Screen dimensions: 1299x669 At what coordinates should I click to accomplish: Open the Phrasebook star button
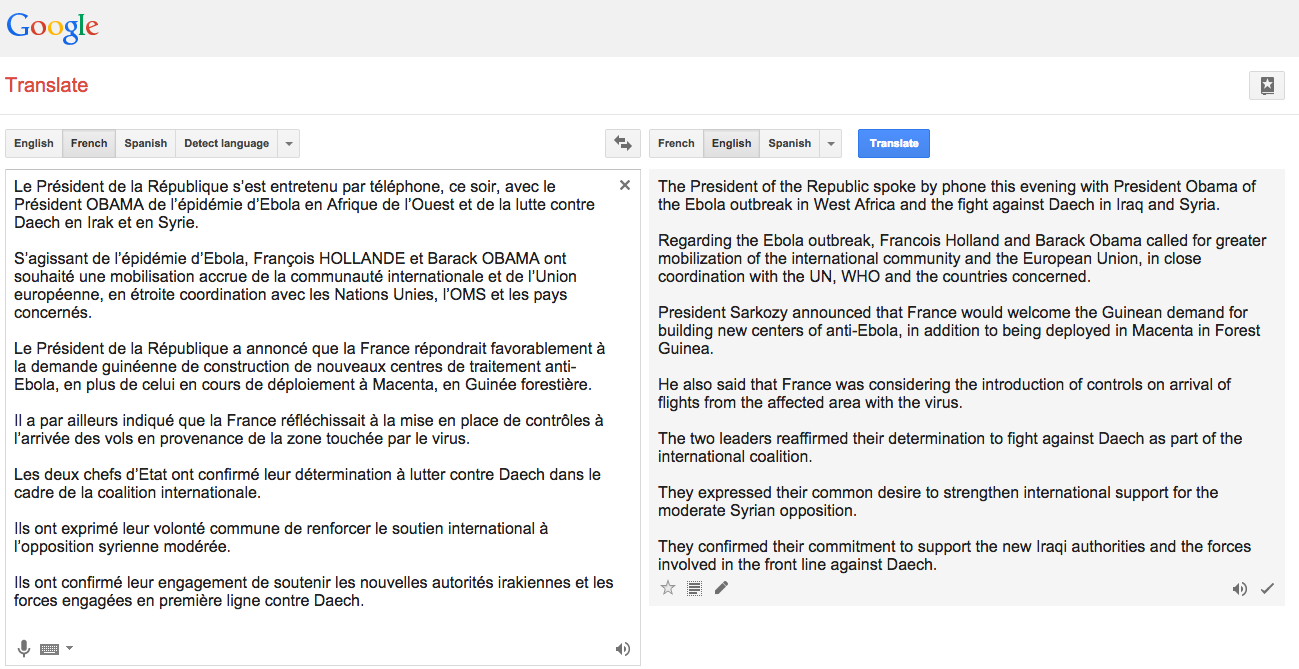[x=1267, y=85]
